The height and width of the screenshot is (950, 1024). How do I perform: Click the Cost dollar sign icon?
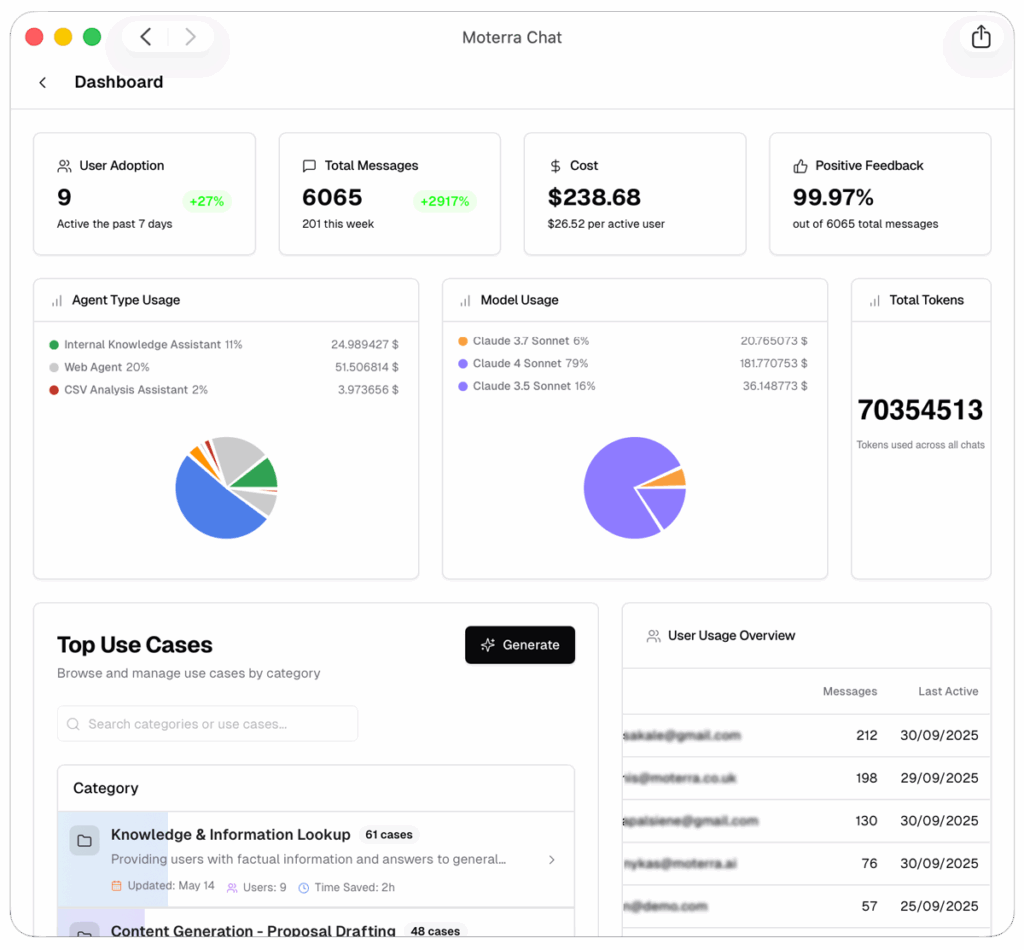(x=555, y=166)
